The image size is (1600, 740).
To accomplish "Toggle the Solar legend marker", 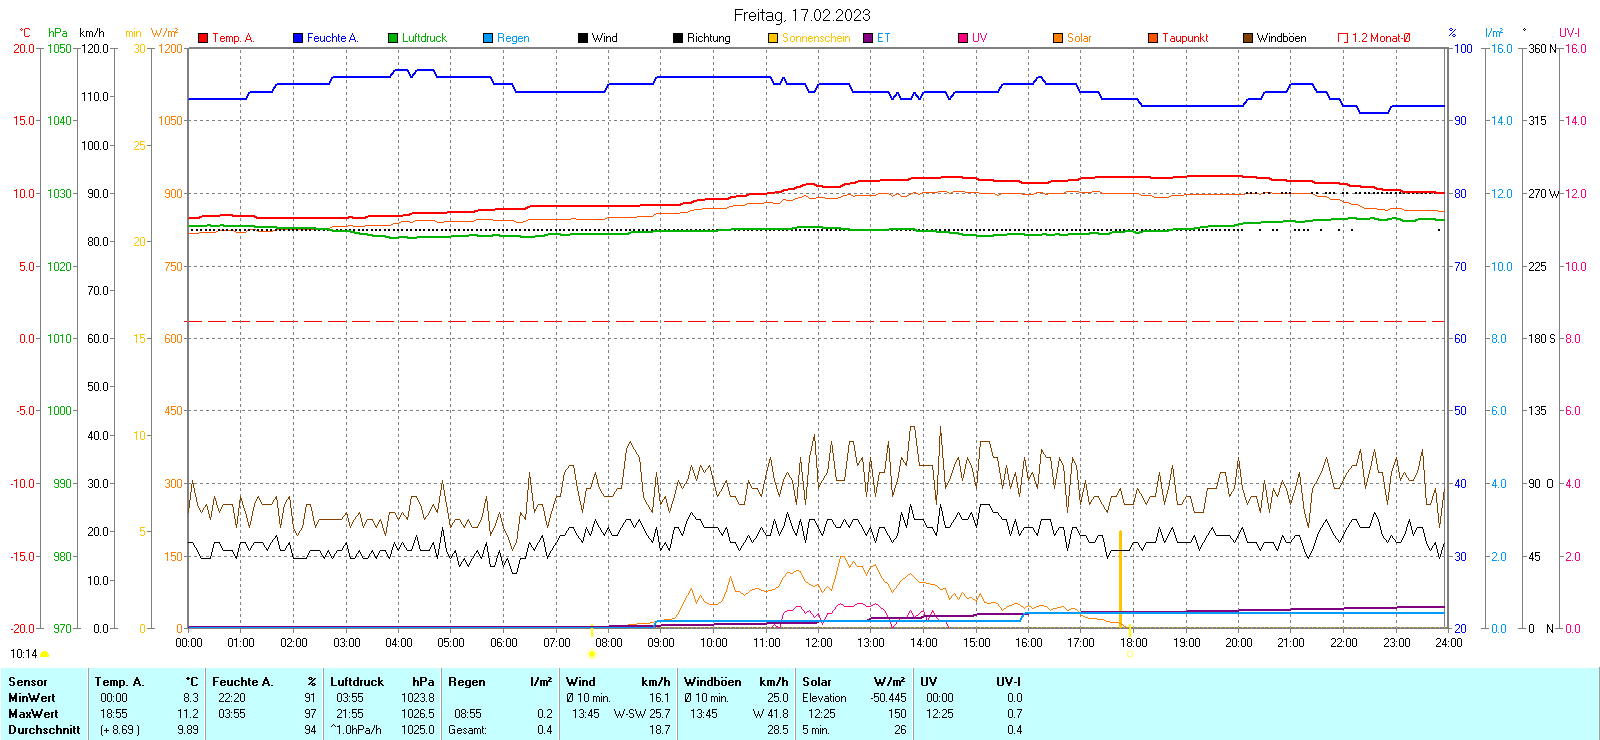I will (1058, 38).
